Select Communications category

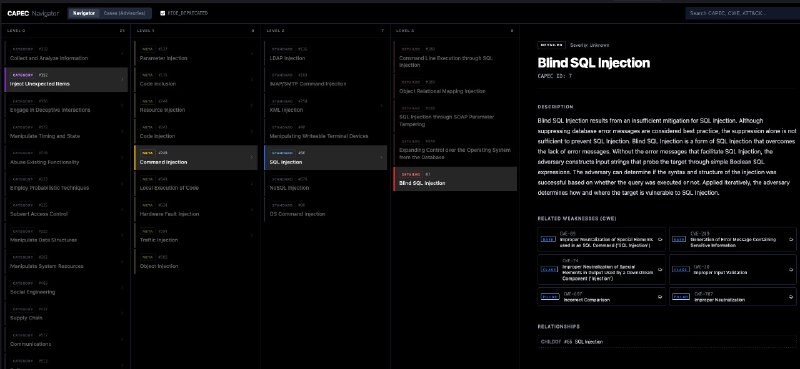66,340
